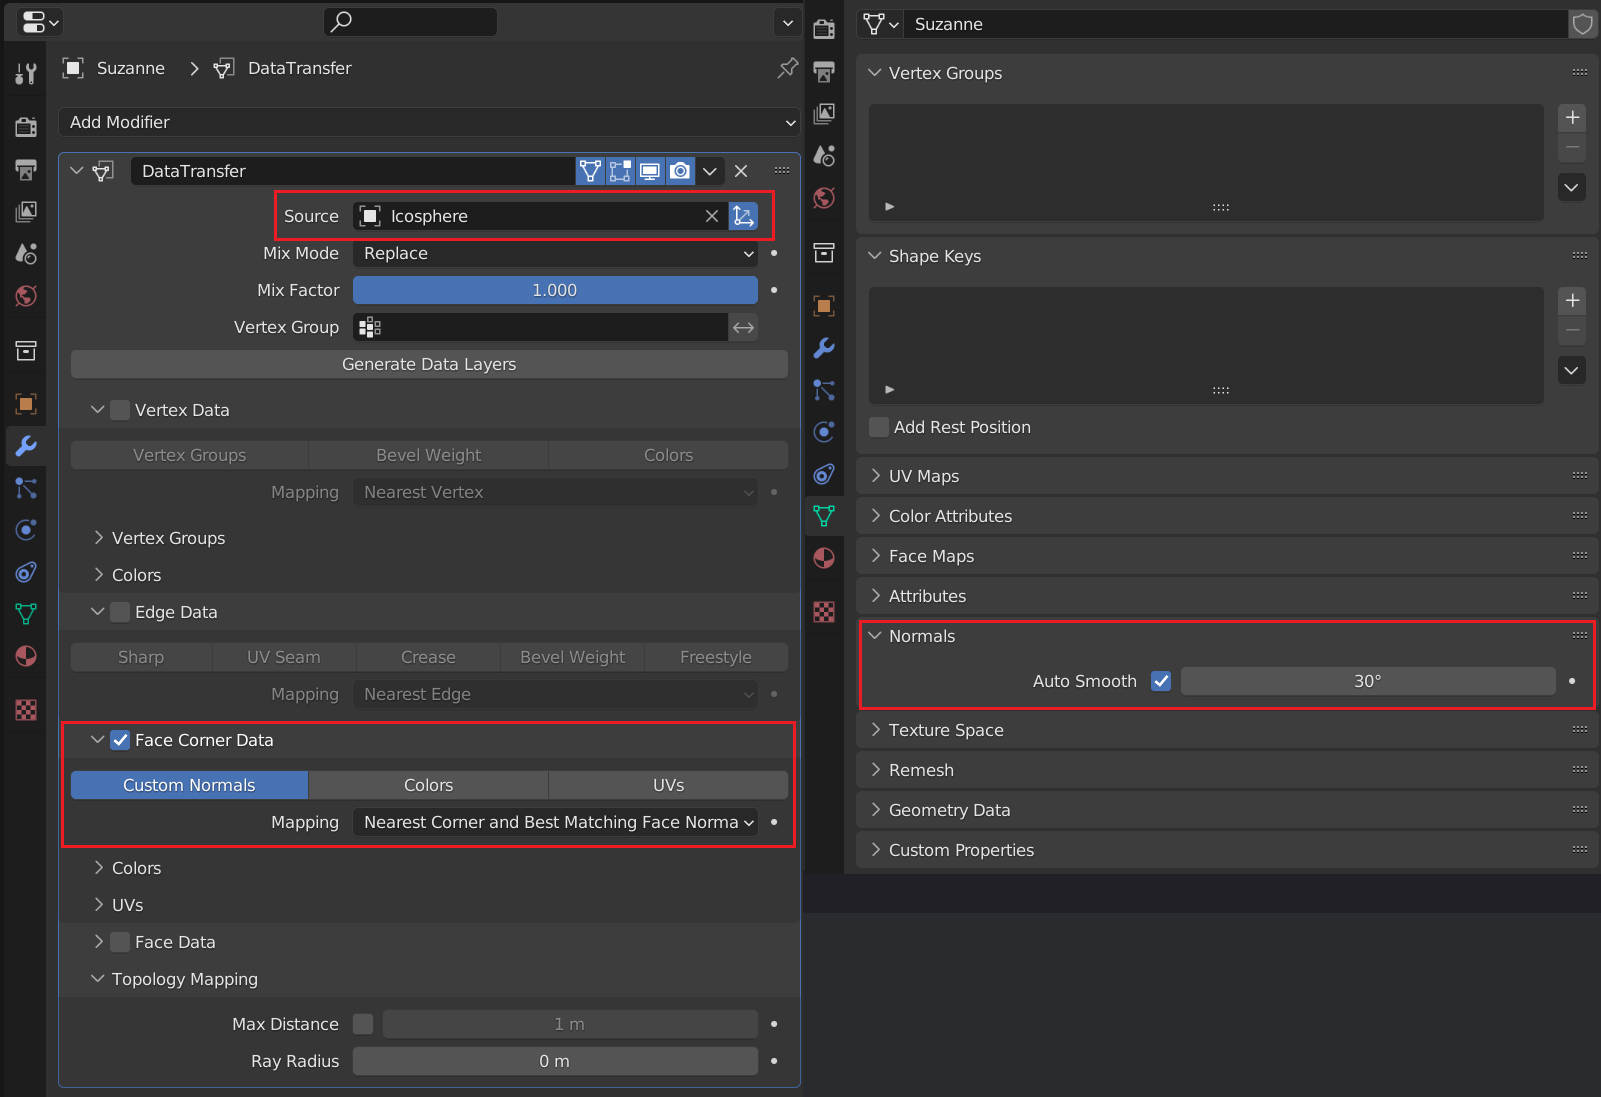Edit the DataTransfer modifier name field
Image resolution: width=1601 pixels, height=1097 pixels.
tap(352, 171)
